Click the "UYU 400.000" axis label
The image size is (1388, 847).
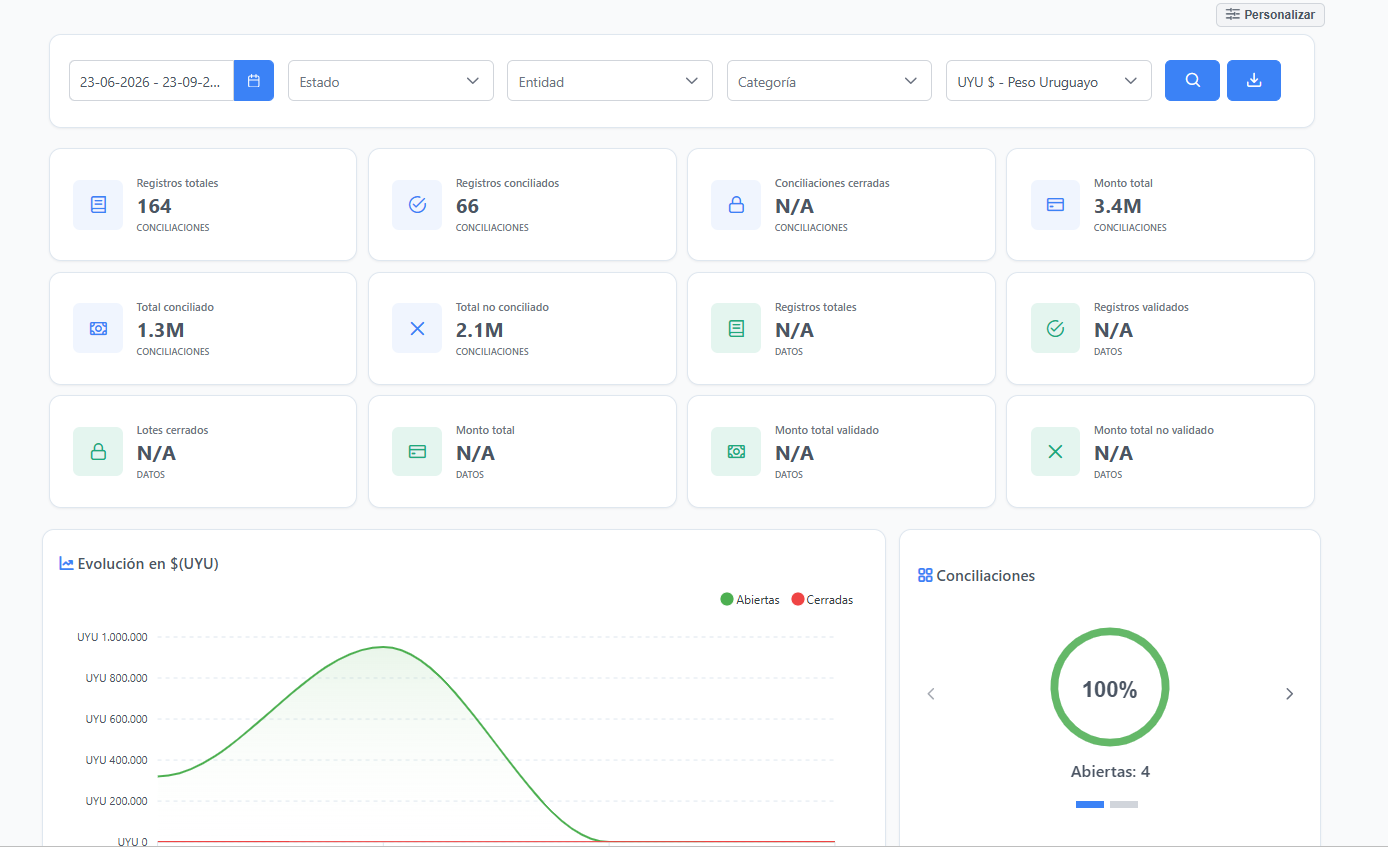coord(116,760)
